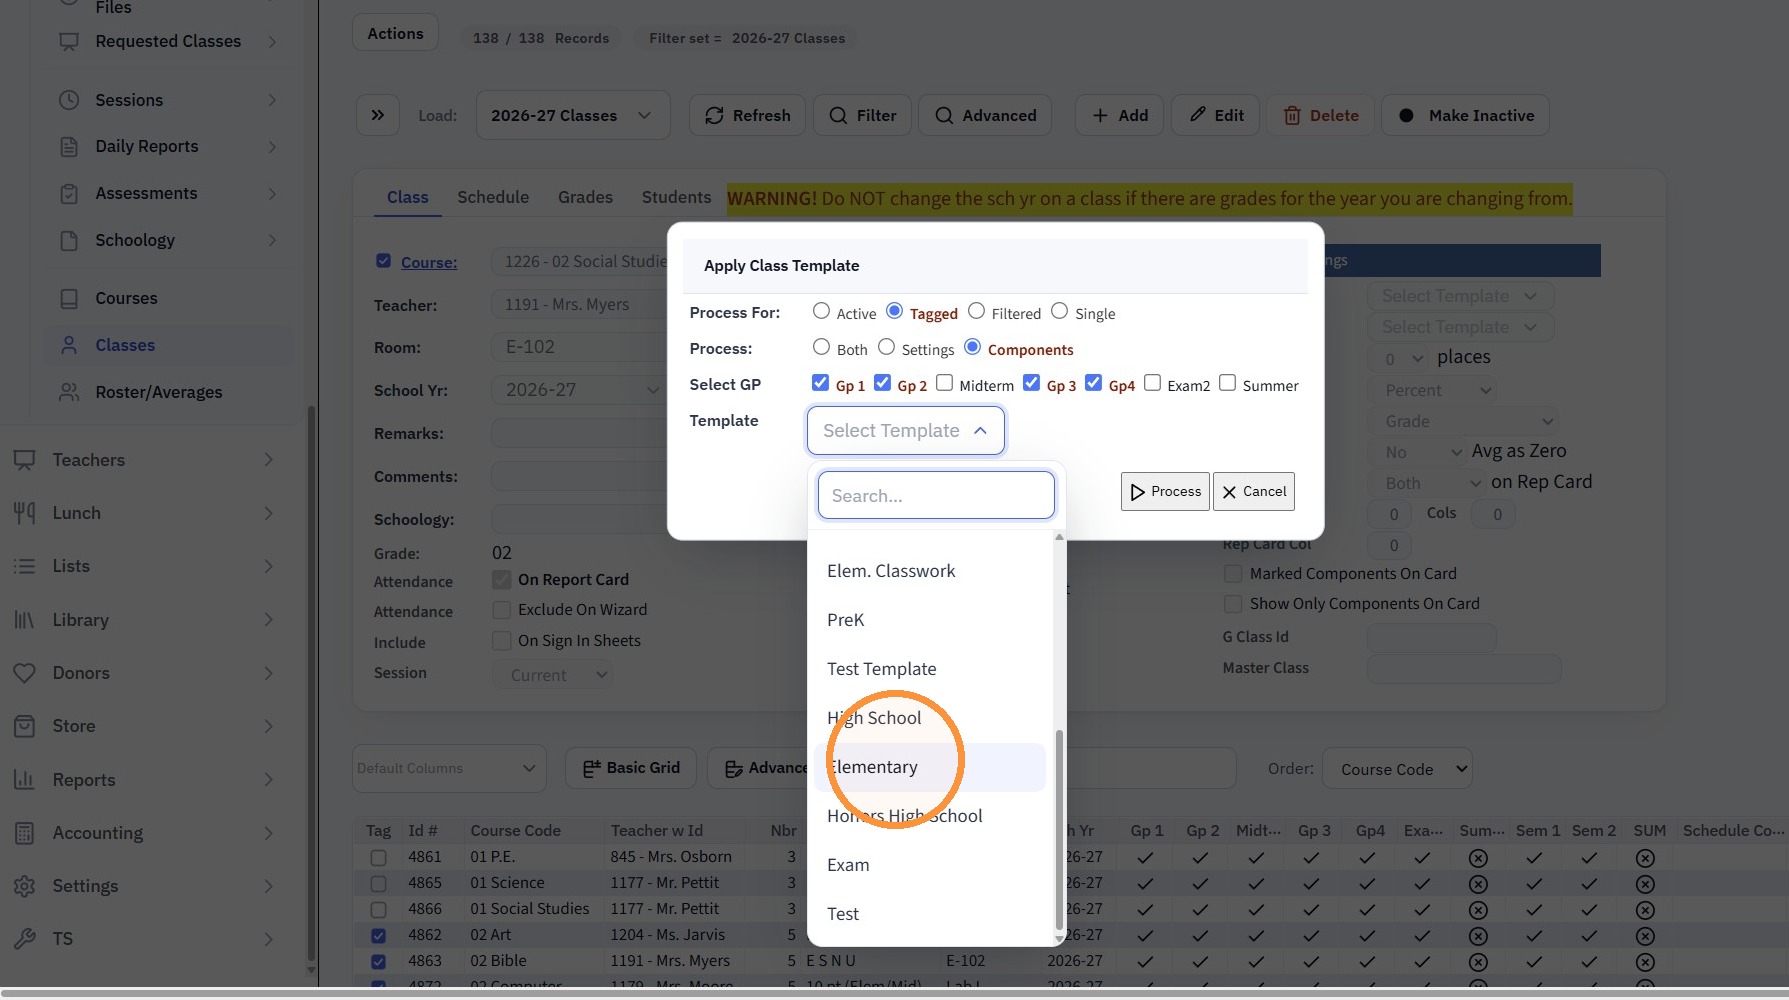1789x1000 pixels.
Task: Select the Settings process radio option
Action: click(886, 347)
